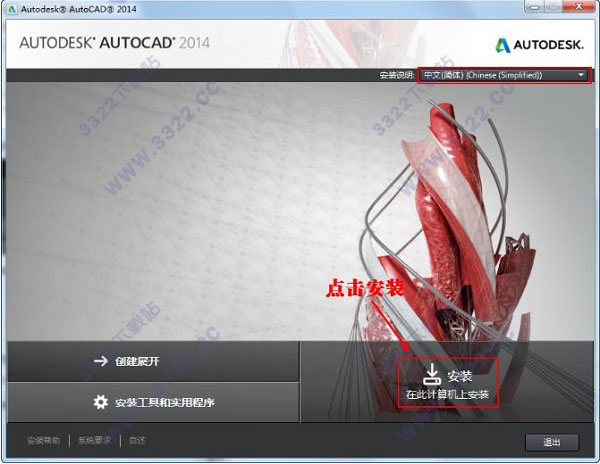
Task: Click the 安装 (Install on this computer) button
Action: point(448,382)
